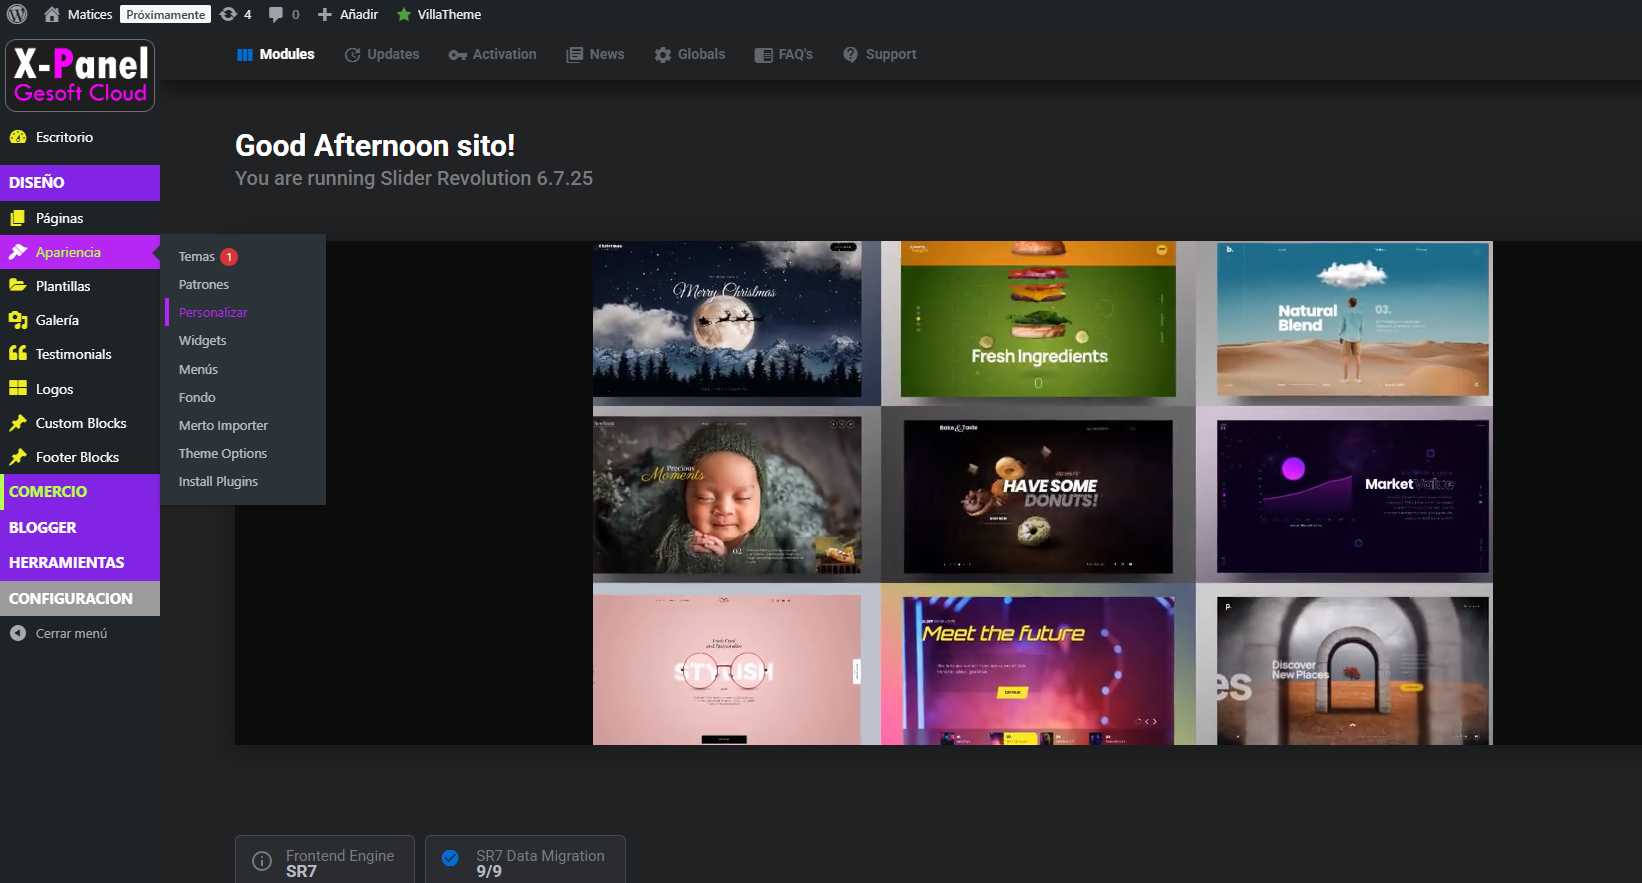Image resolution: width=1642 pixels, height=883 pixels.
Task: Click the Frontend Engine SR7 button
Action: [x=325, y=860]
